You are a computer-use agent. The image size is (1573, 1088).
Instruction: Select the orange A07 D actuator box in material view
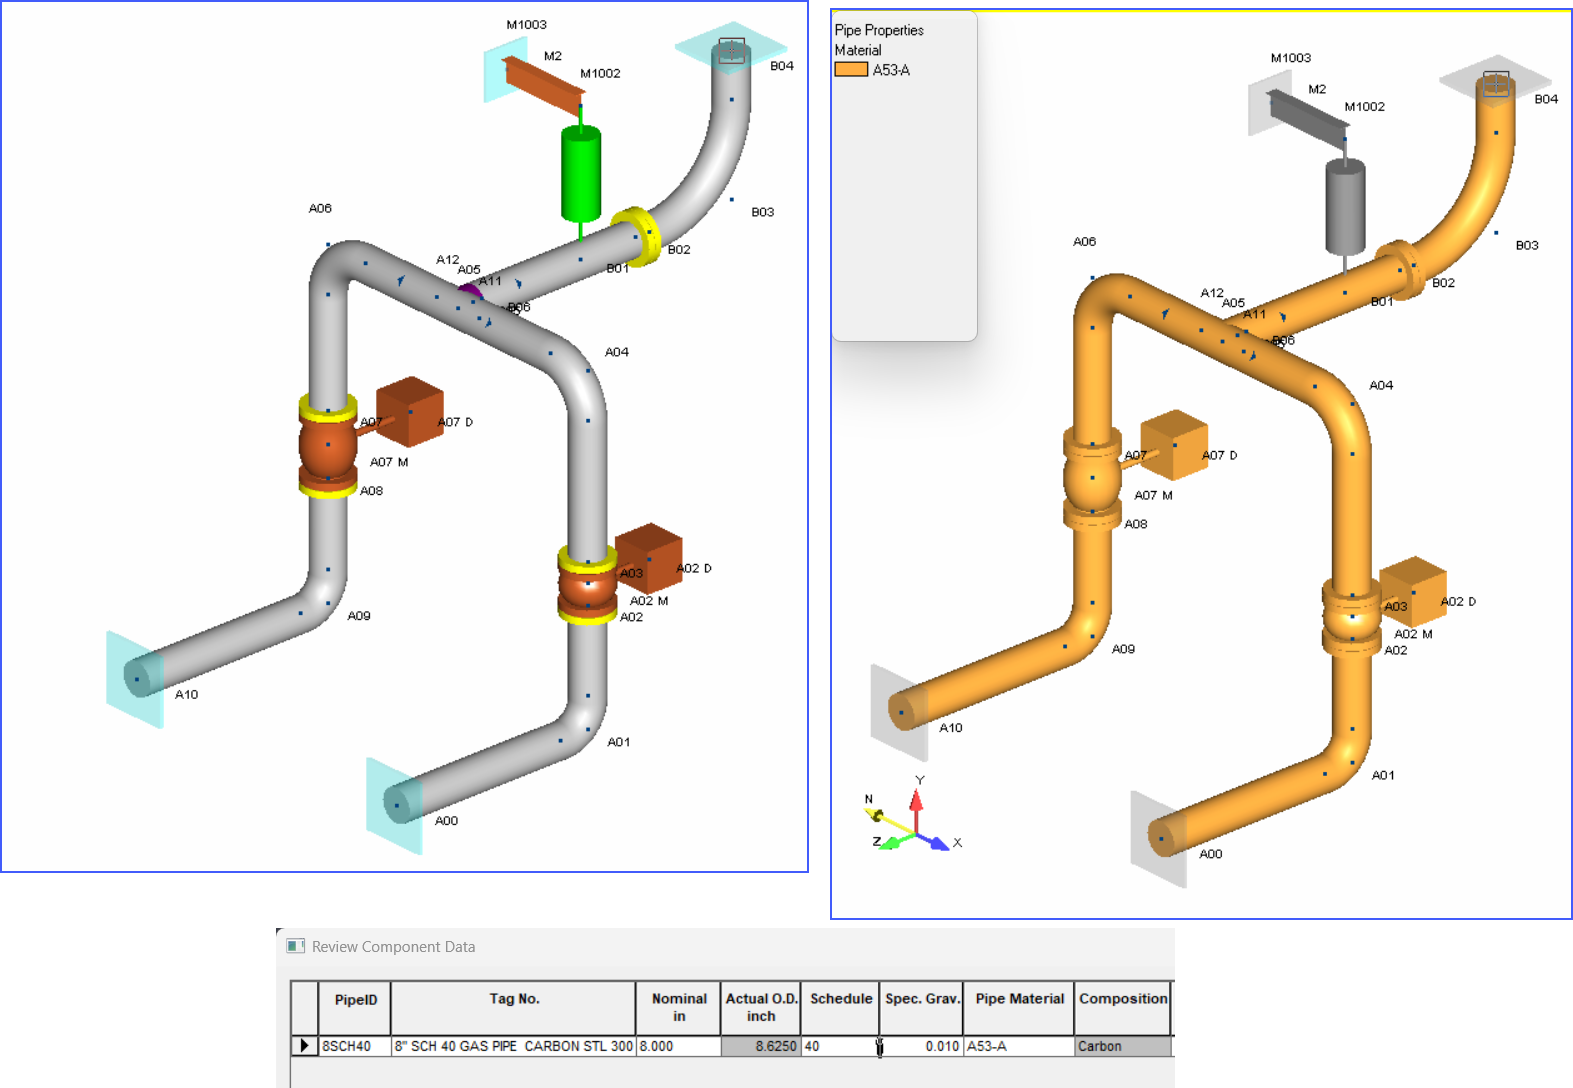1175,444
